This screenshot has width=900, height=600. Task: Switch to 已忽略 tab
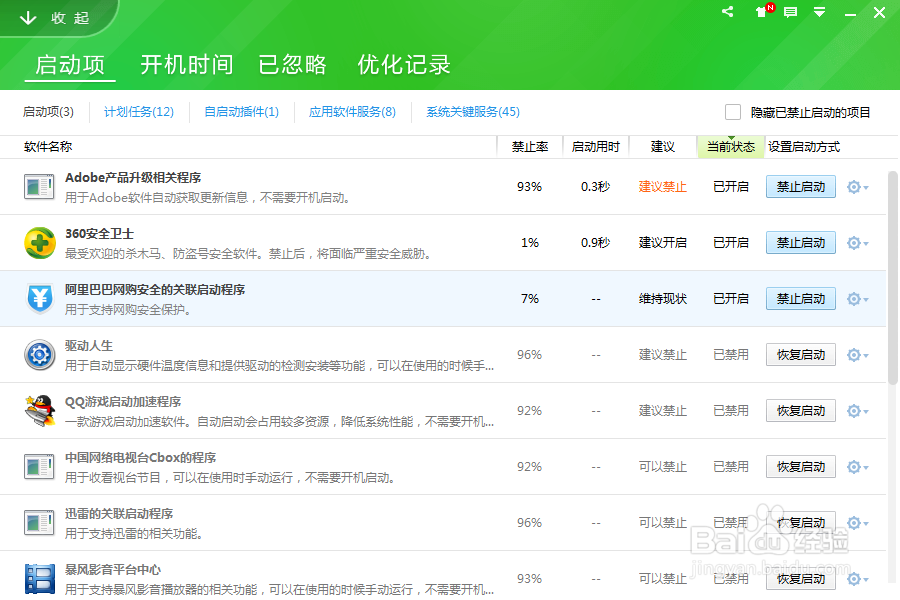click(292, 65)
